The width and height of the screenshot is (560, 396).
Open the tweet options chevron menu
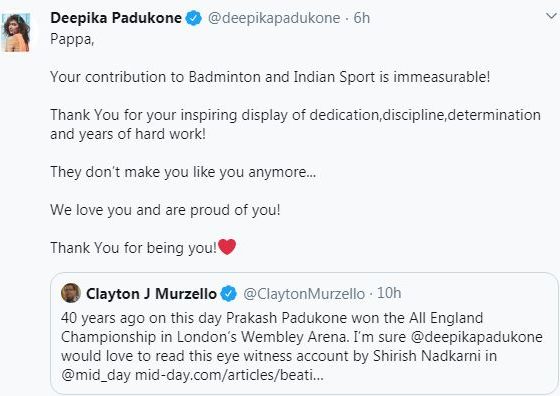tap(551, 16)
